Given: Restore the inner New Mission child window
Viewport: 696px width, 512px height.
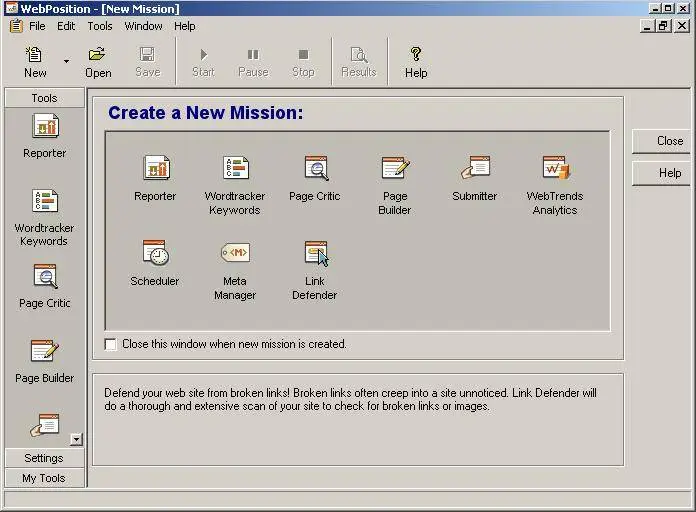Looking at the screenshot, I should pyautogui.click(x=663, y=26).
